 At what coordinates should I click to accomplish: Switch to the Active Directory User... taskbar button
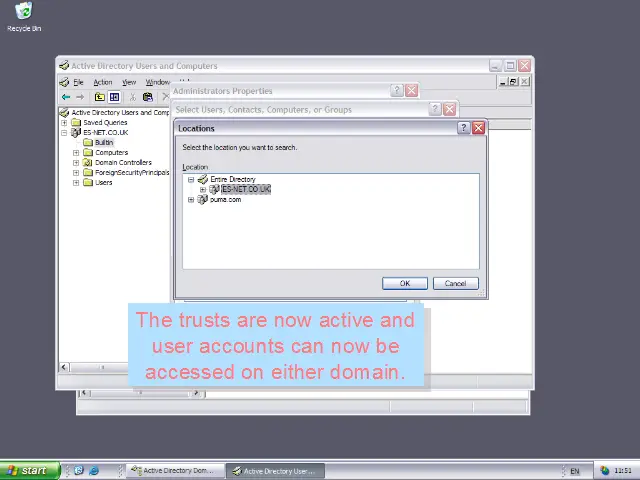click(276, 471)
